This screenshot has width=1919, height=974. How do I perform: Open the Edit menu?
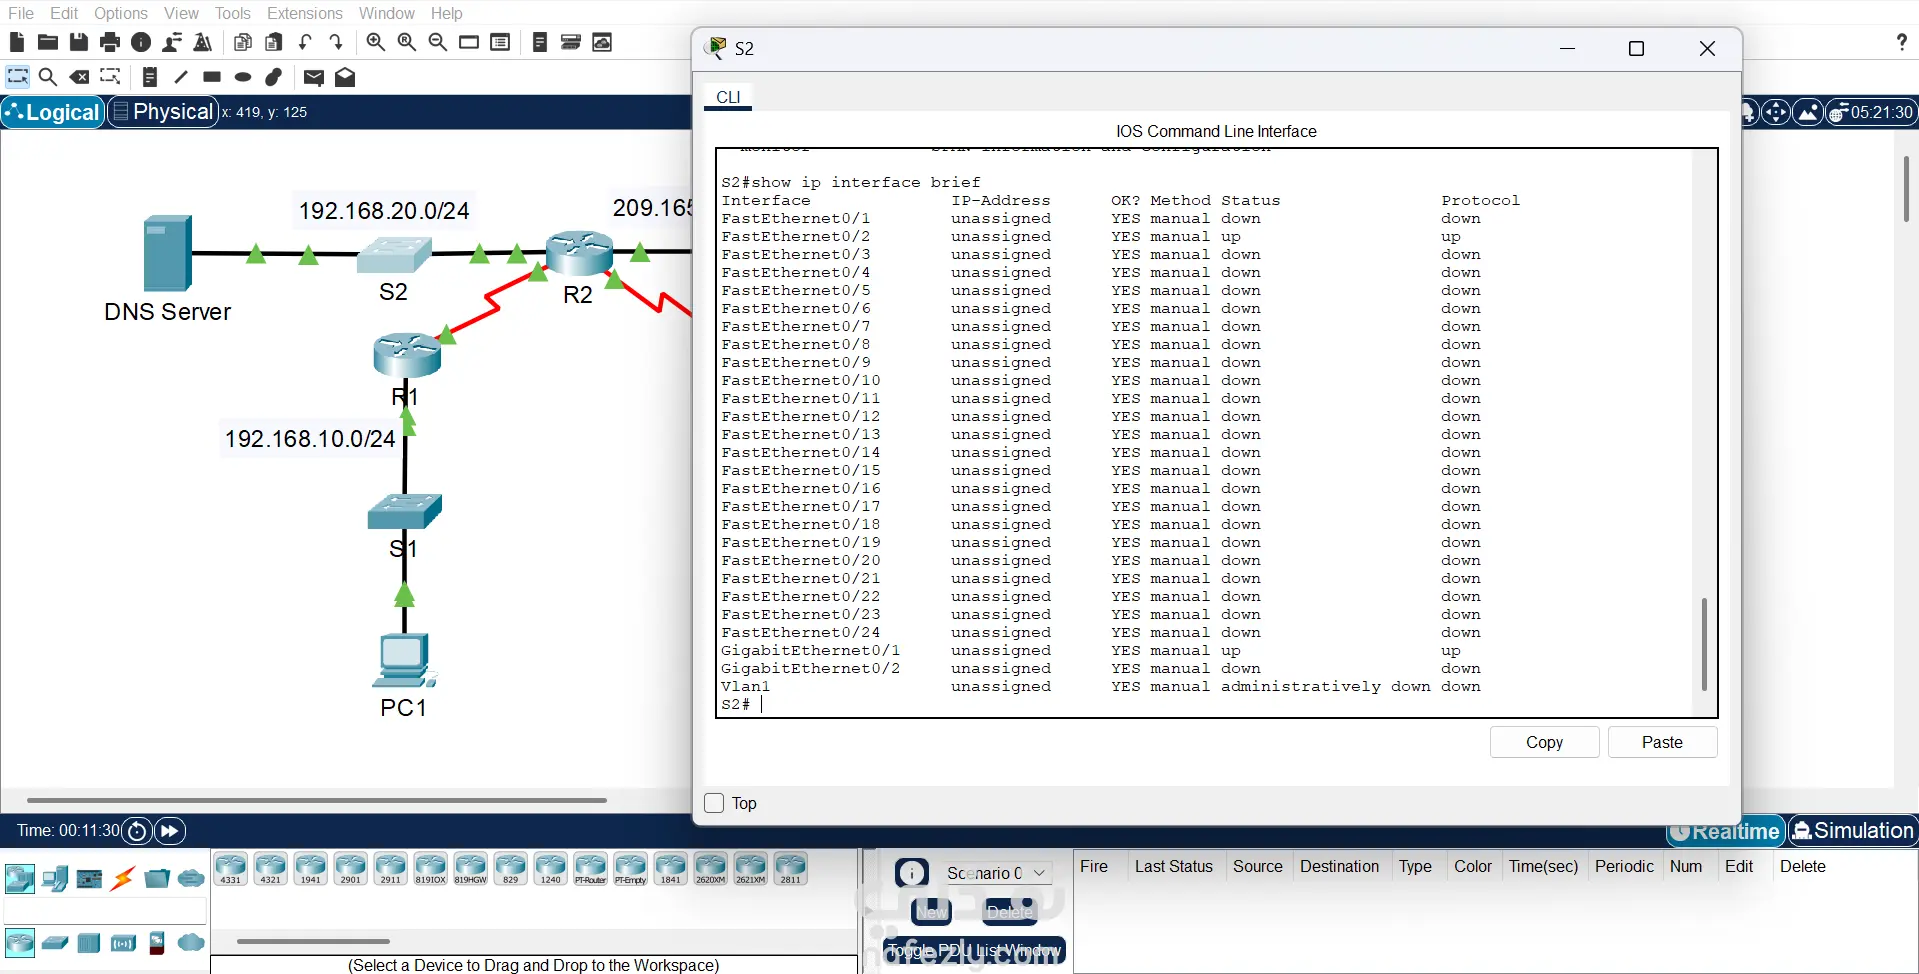click(x=64, y=13)
